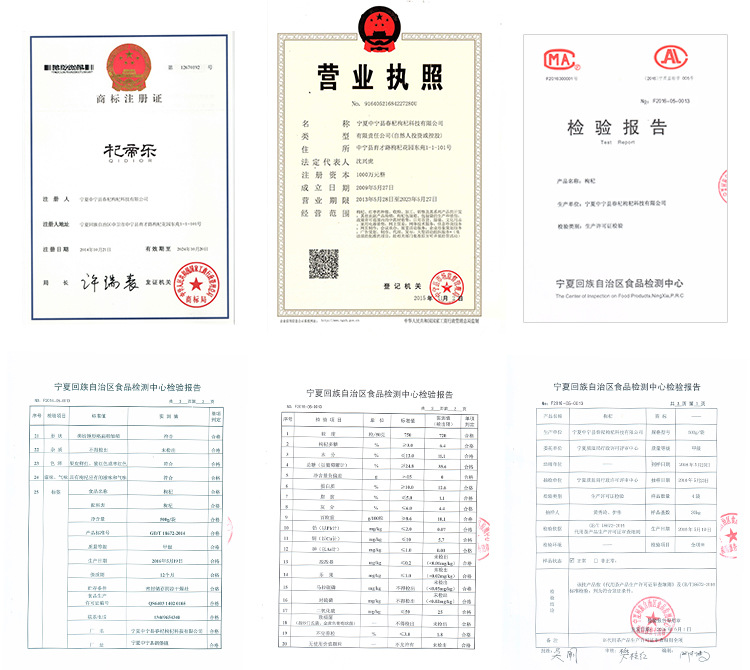Viewport: 750px width, 670px height.
Task: Click 产品名称：枸杞 on the cover page
Action: coord(576,181)
